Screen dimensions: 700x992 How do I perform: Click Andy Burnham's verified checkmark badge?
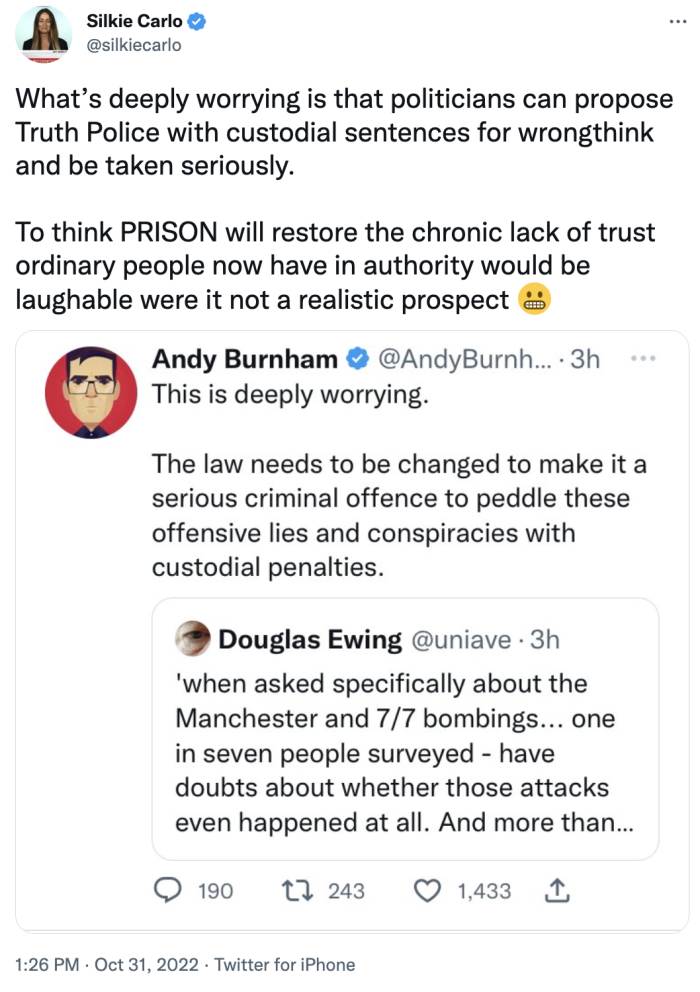356,360
